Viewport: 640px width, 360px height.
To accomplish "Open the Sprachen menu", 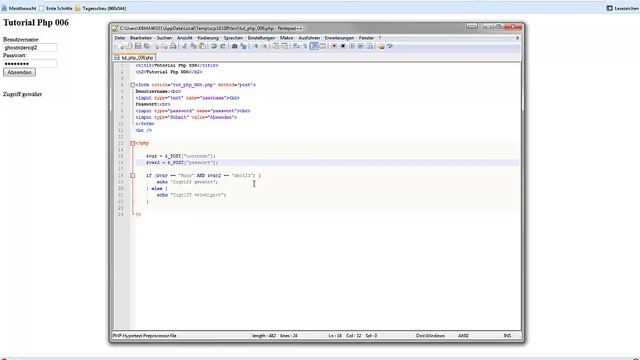I will point(233,38).
